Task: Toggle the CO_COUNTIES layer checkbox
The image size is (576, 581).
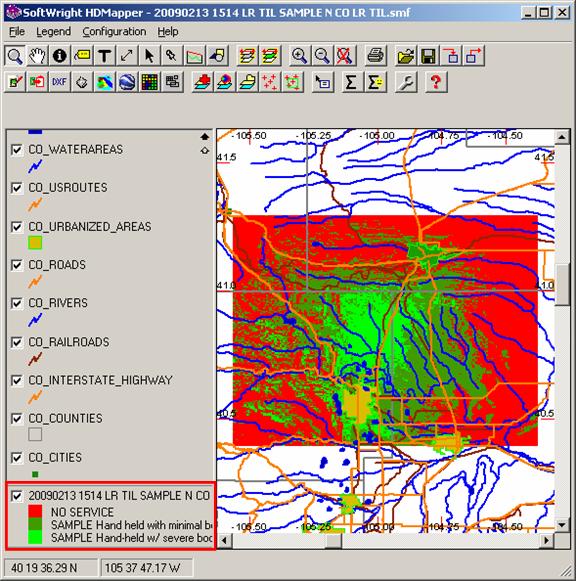Action: tap(17, 418)
